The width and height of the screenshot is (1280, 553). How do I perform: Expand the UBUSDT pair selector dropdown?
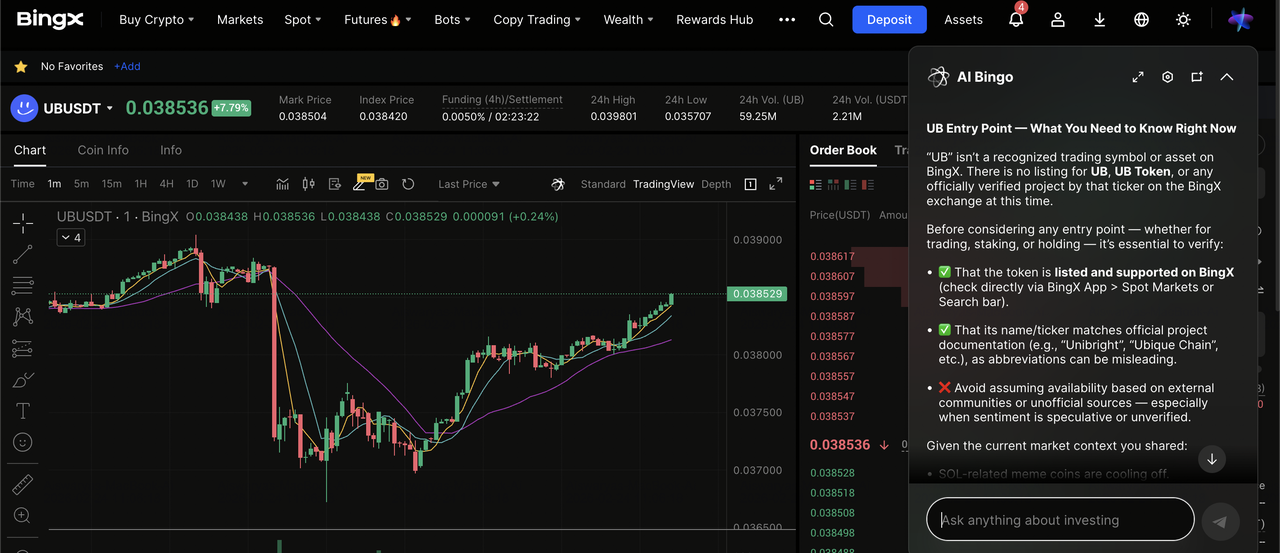click(x=110, y=108)
